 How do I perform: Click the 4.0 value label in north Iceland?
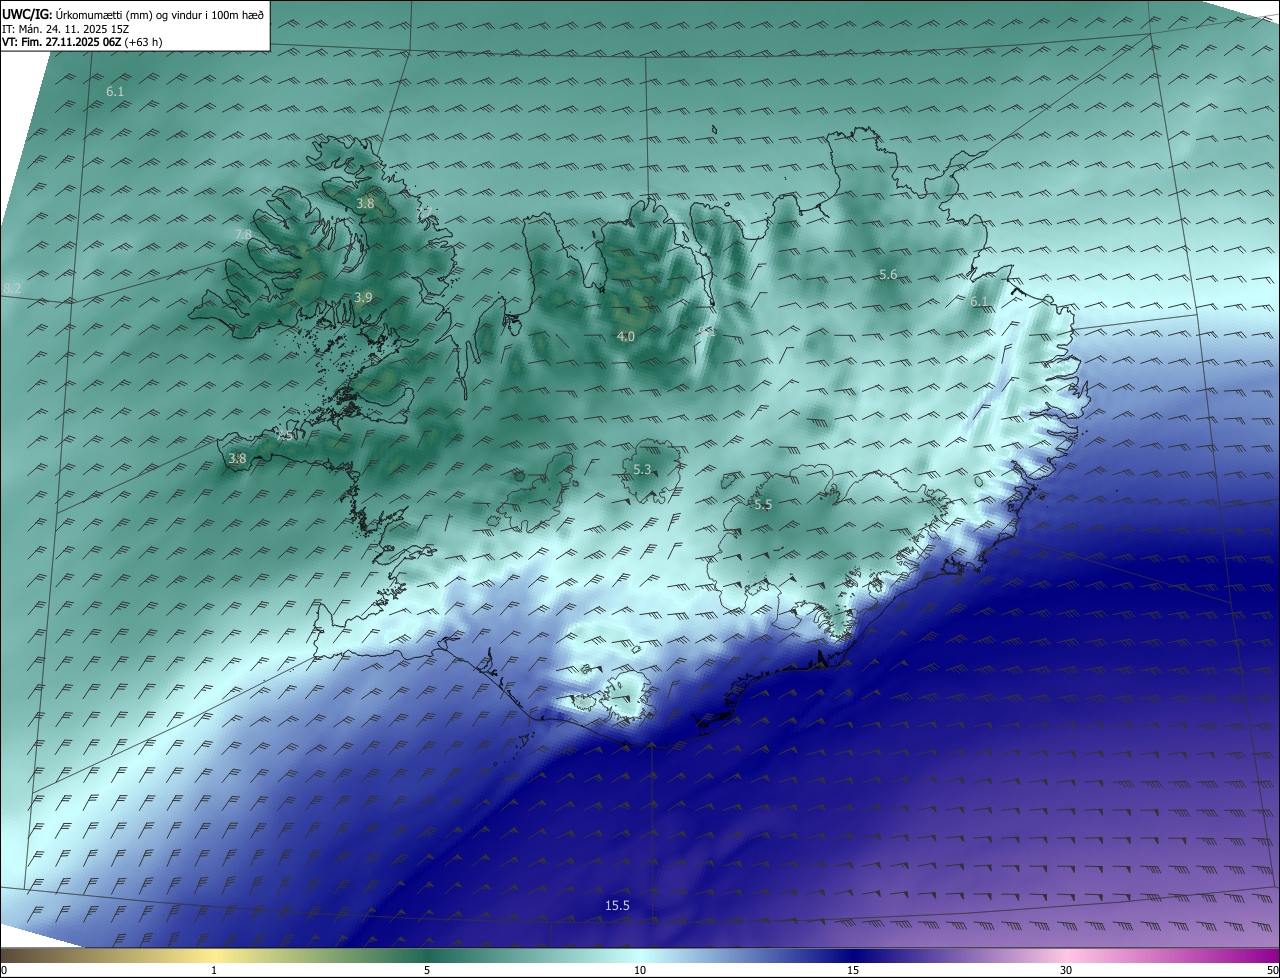click(x=625, y=337)
